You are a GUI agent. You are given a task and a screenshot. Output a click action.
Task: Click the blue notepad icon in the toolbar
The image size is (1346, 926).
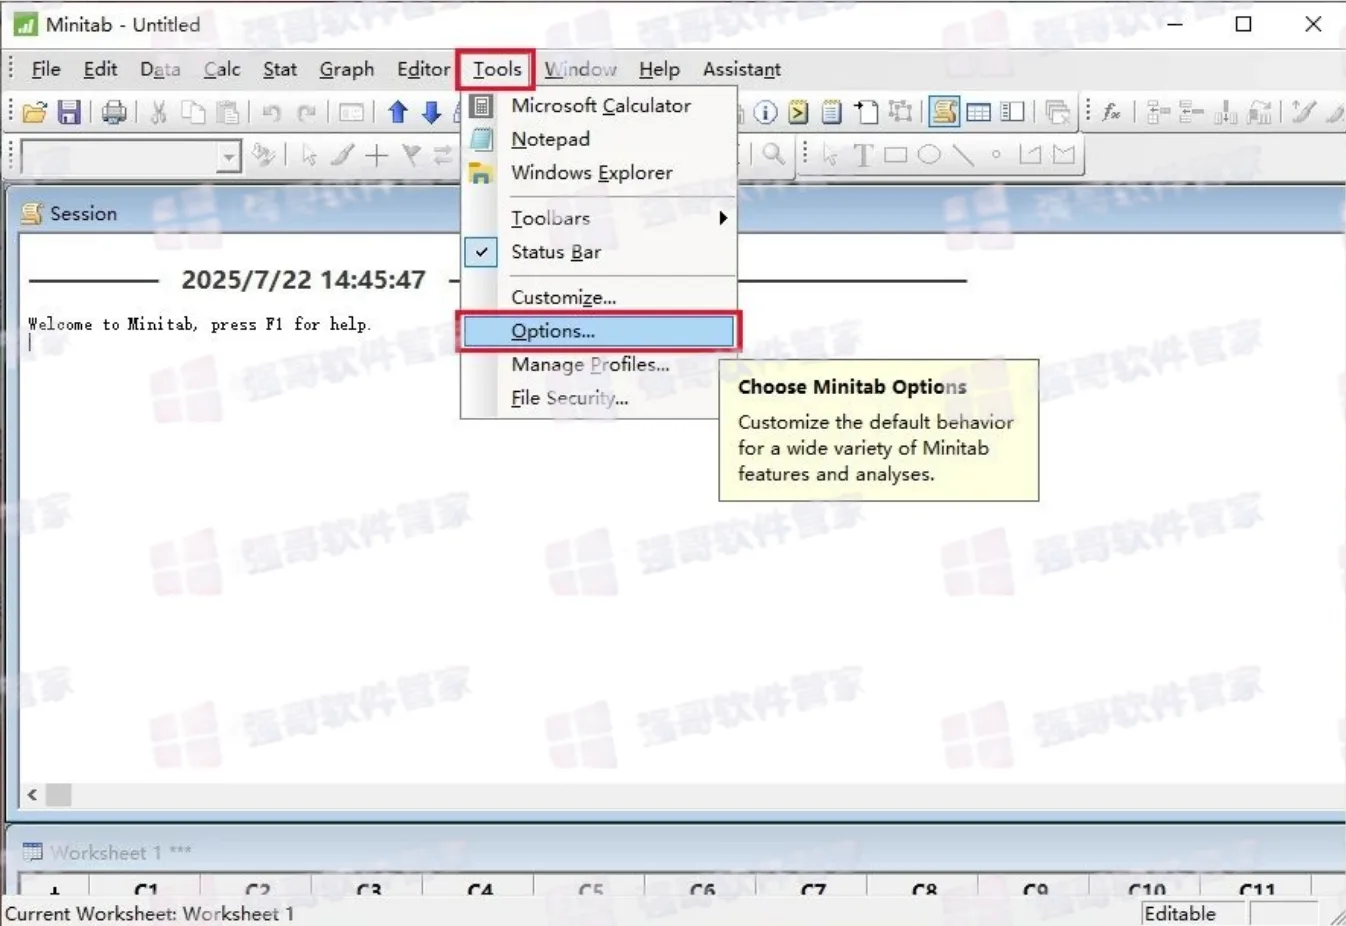click(831, 112)
